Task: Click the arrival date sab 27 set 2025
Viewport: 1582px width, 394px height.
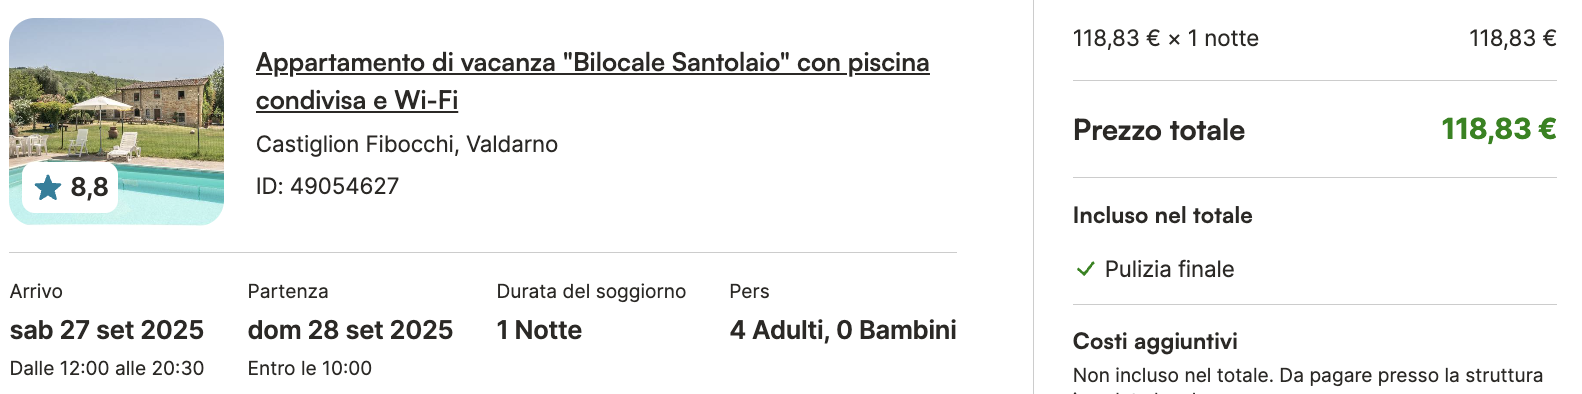Action: [107, 330]
